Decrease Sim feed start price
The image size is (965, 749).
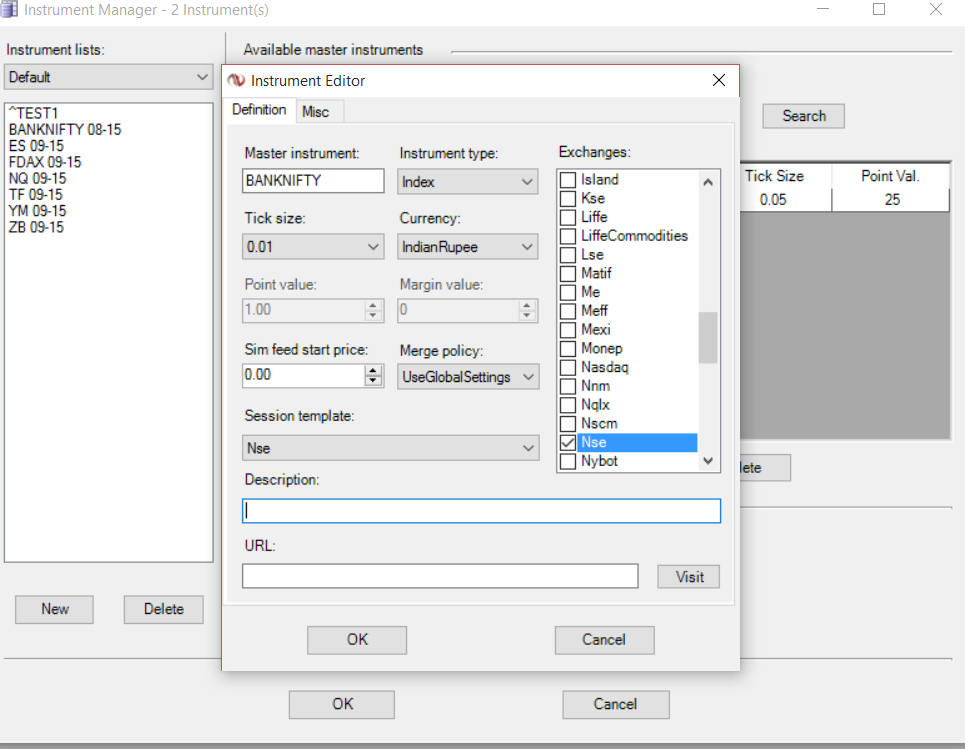pyautogui.click(x=373, y=380)
